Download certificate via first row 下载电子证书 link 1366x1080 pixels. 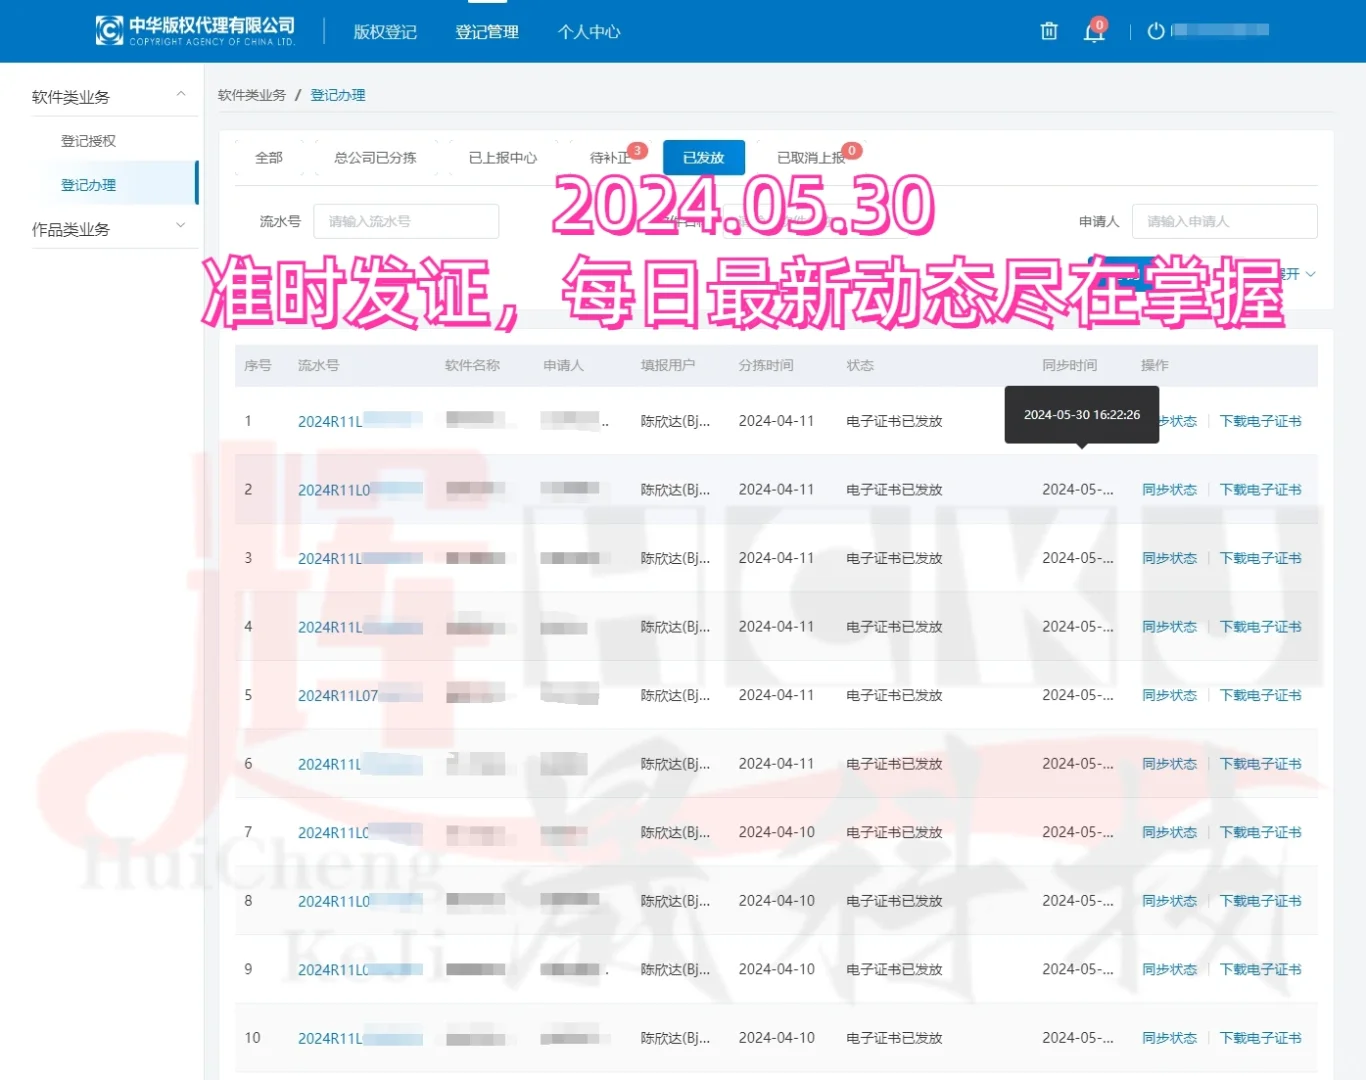tap(1261, 421)
